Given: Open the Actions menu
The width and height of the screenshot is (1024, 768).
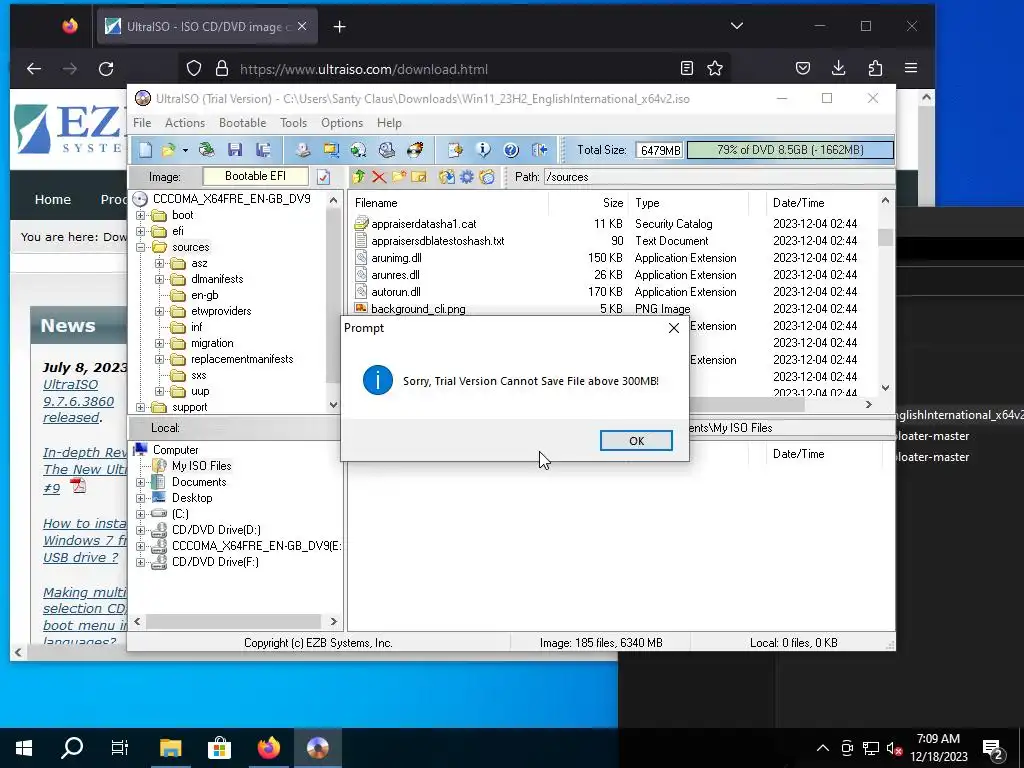Looking at the screenshot, I should point(185,123).
